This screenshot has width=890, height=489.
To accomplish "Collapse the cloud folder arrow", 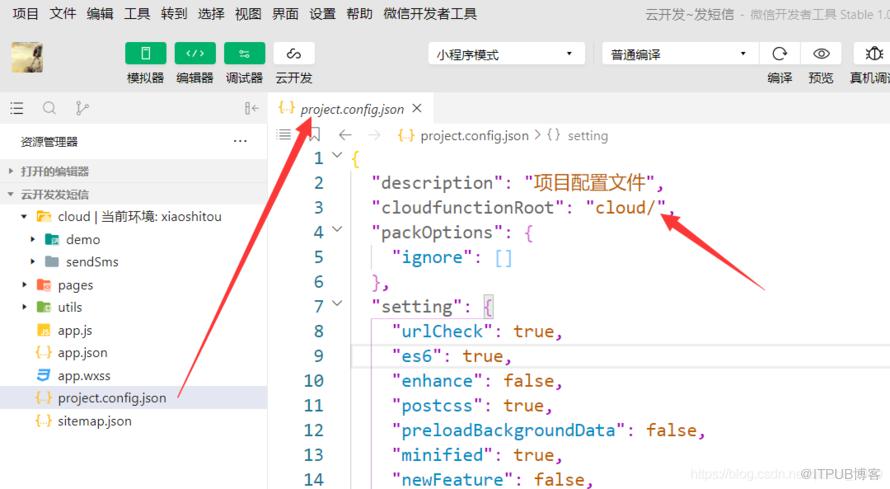I will tap(24, 217).
